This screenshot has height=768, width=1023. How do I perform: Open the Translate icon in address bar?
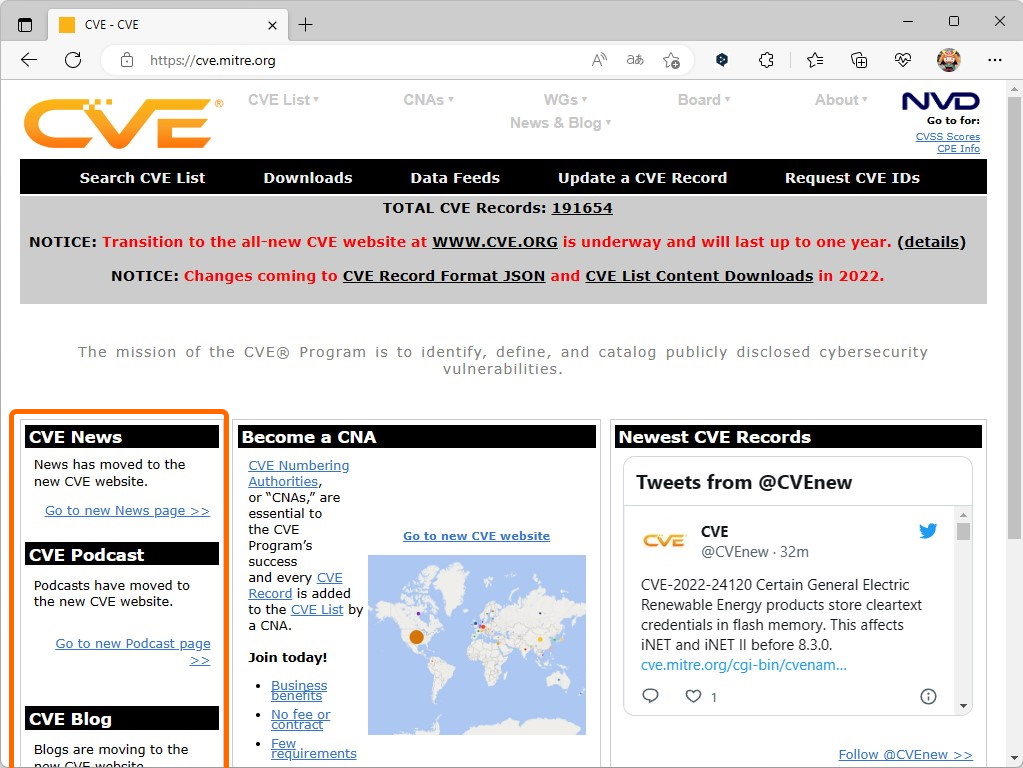click(x=635, y=60)
